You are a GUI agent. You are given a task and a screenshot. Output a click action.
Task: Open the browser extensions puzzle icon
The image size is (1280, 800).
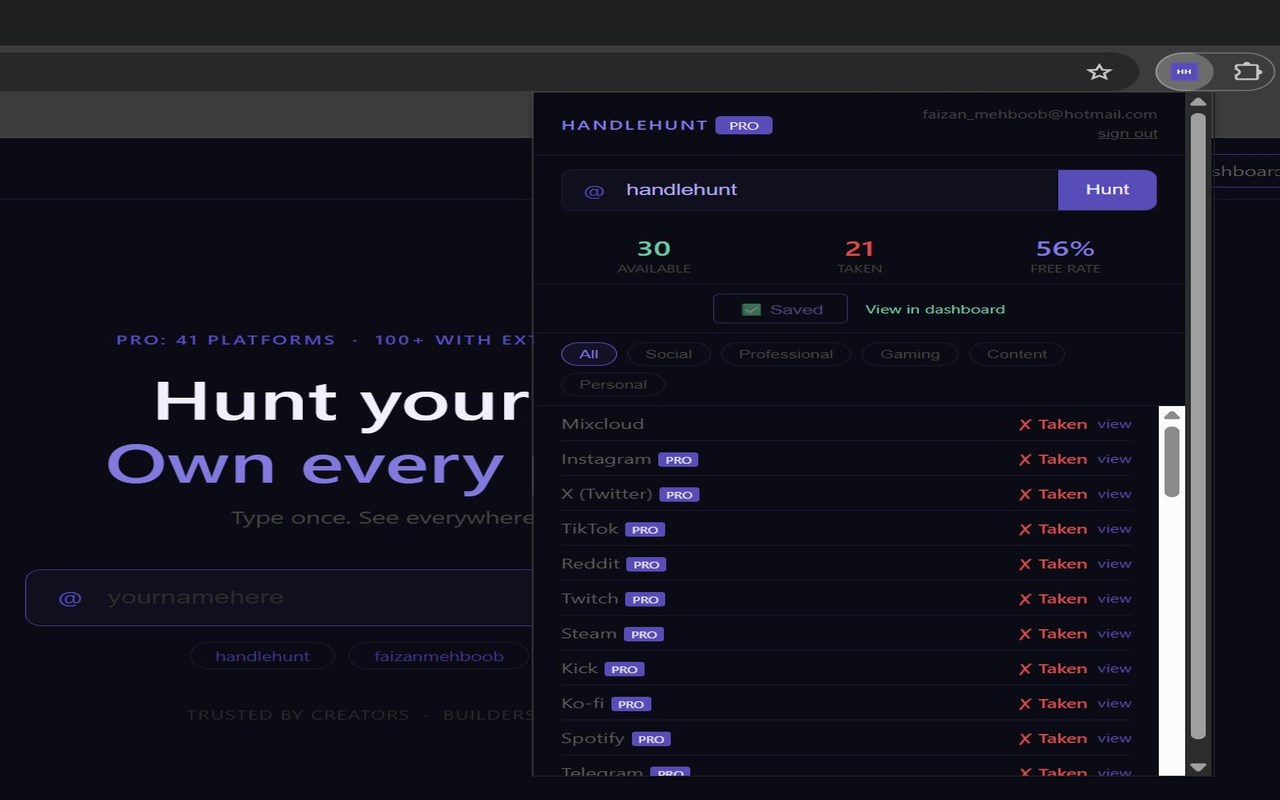pos(1248,72)
